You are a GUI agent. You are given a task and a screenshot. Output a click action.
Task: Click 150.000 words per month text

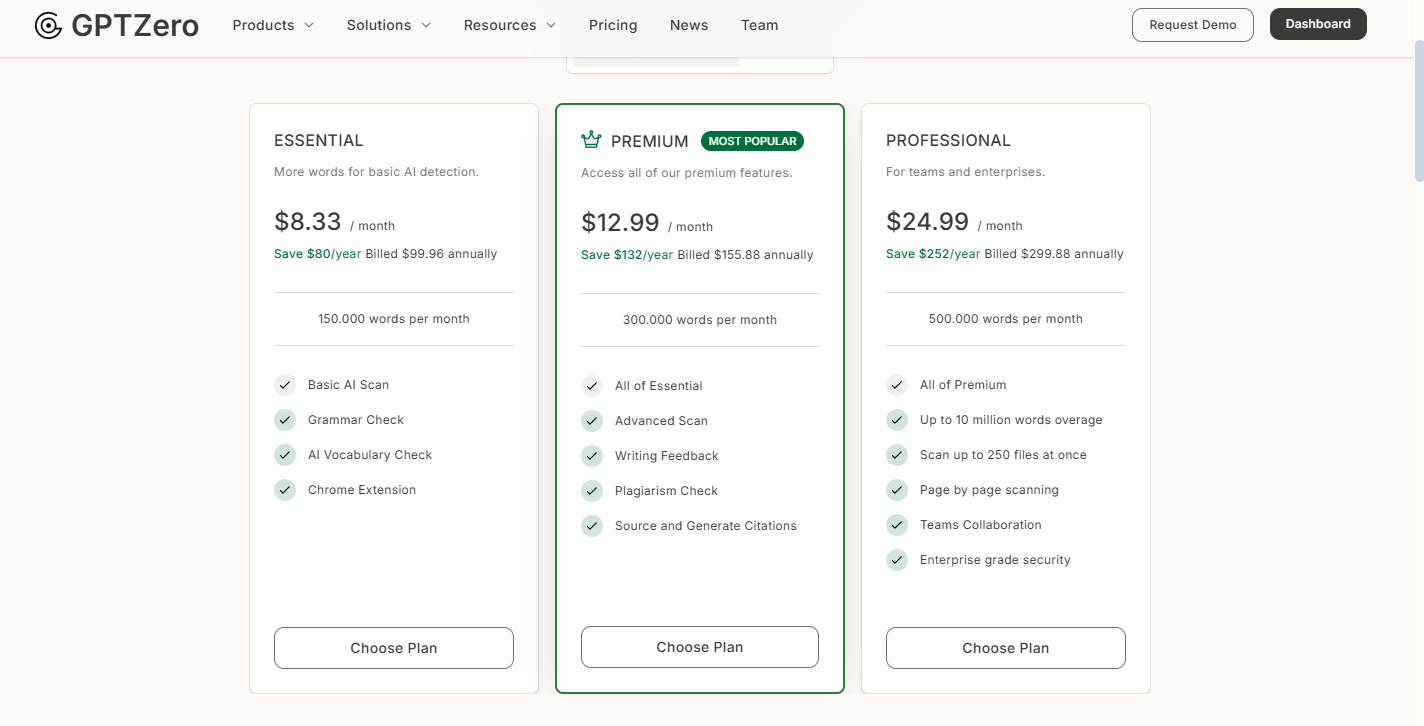pyautogui.click(x=394, y=319)
